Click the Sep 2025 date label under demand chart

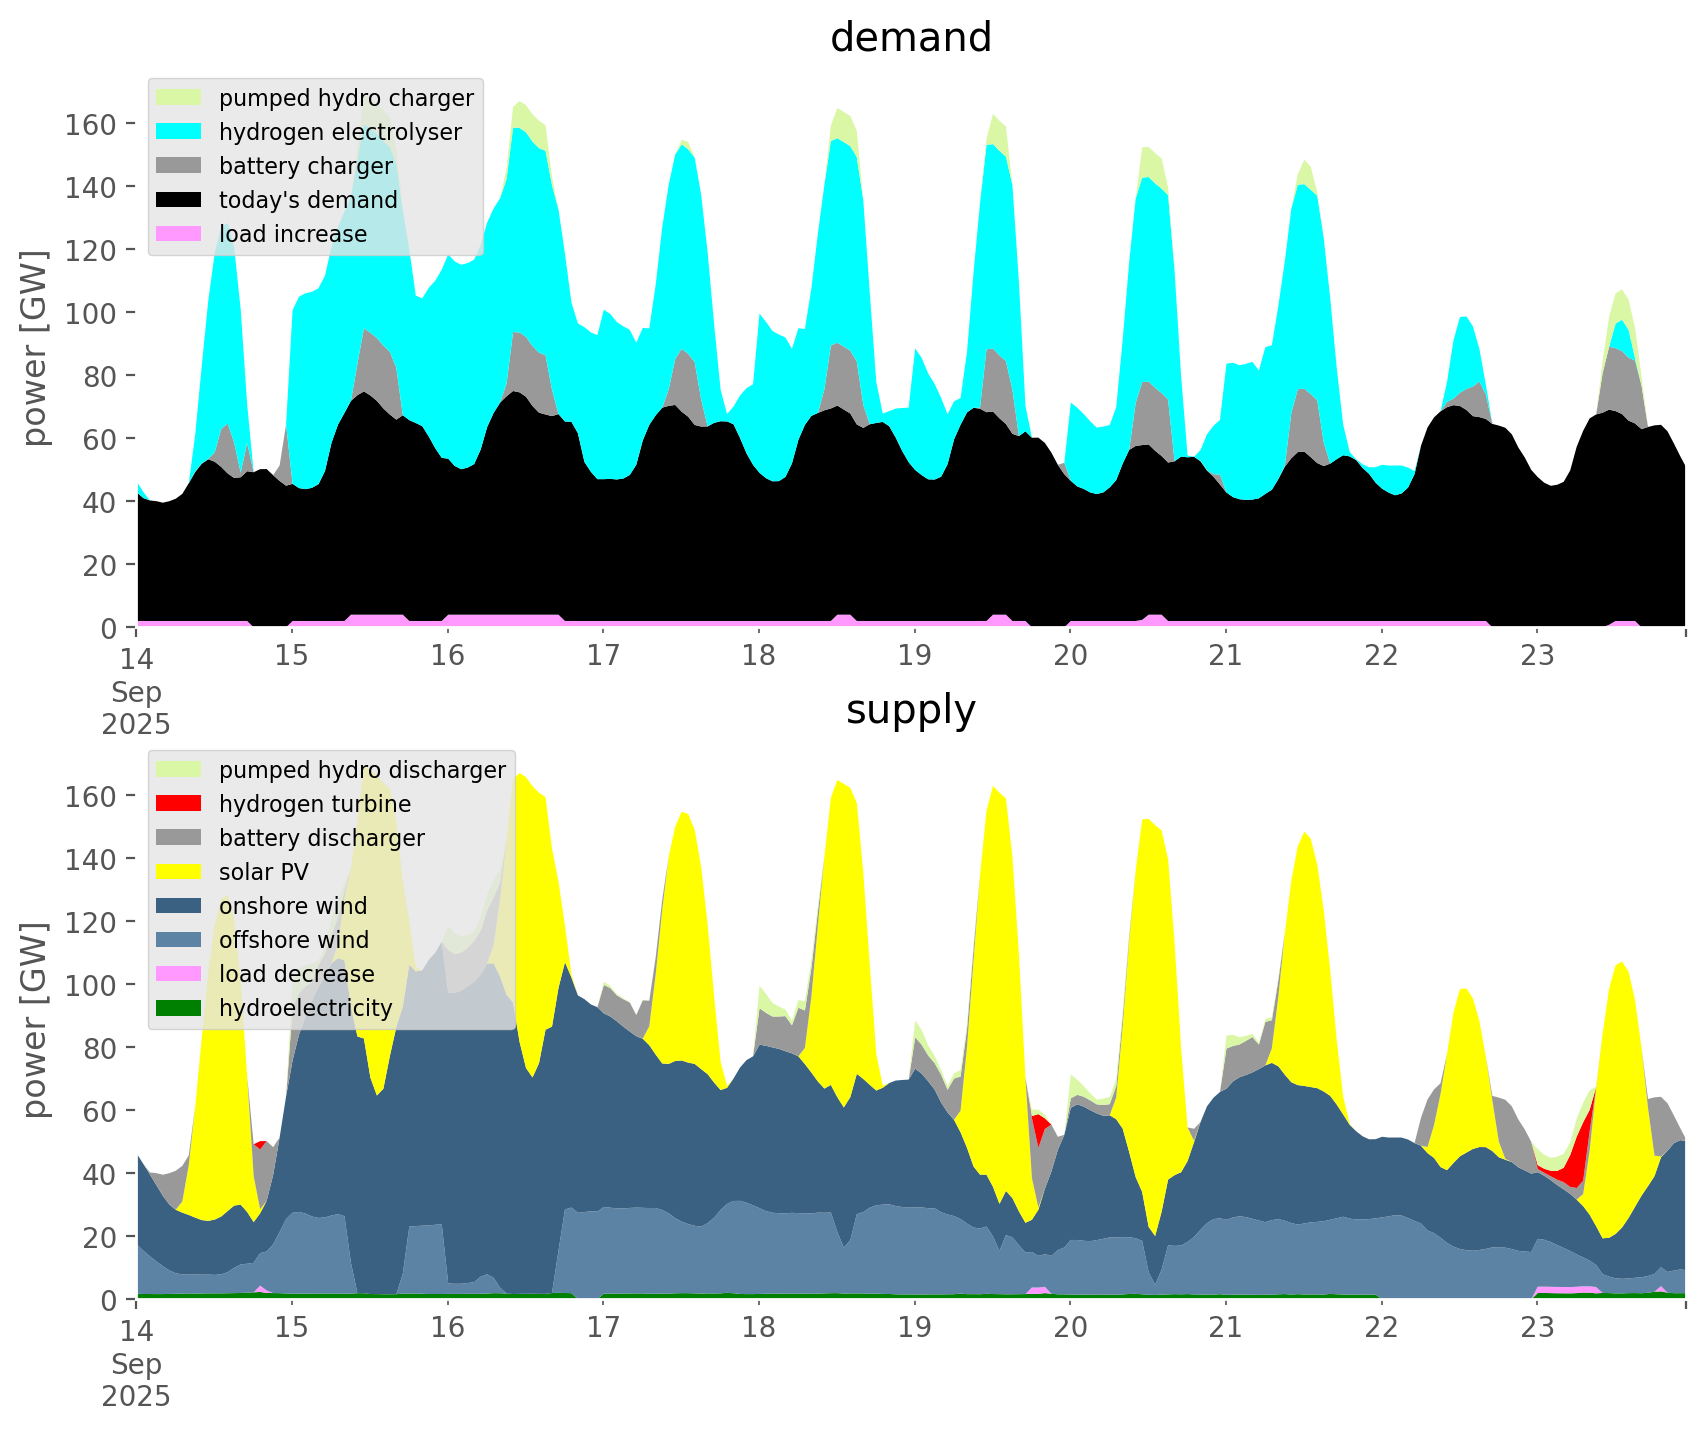(x=136, y=707)
